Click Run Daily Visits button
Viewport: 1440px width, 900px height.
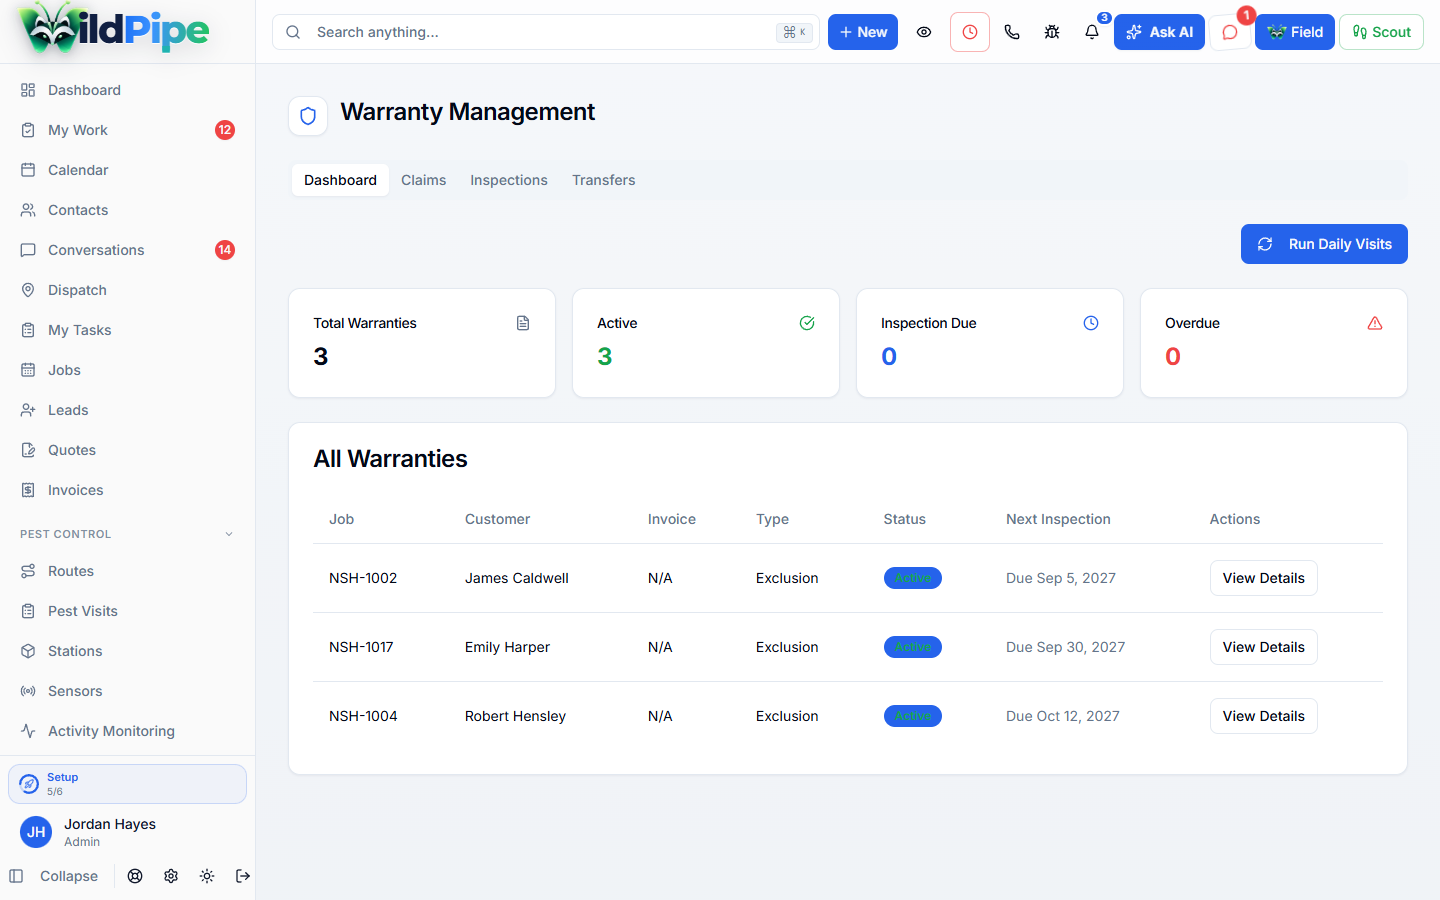click(x=1324, y=244)
